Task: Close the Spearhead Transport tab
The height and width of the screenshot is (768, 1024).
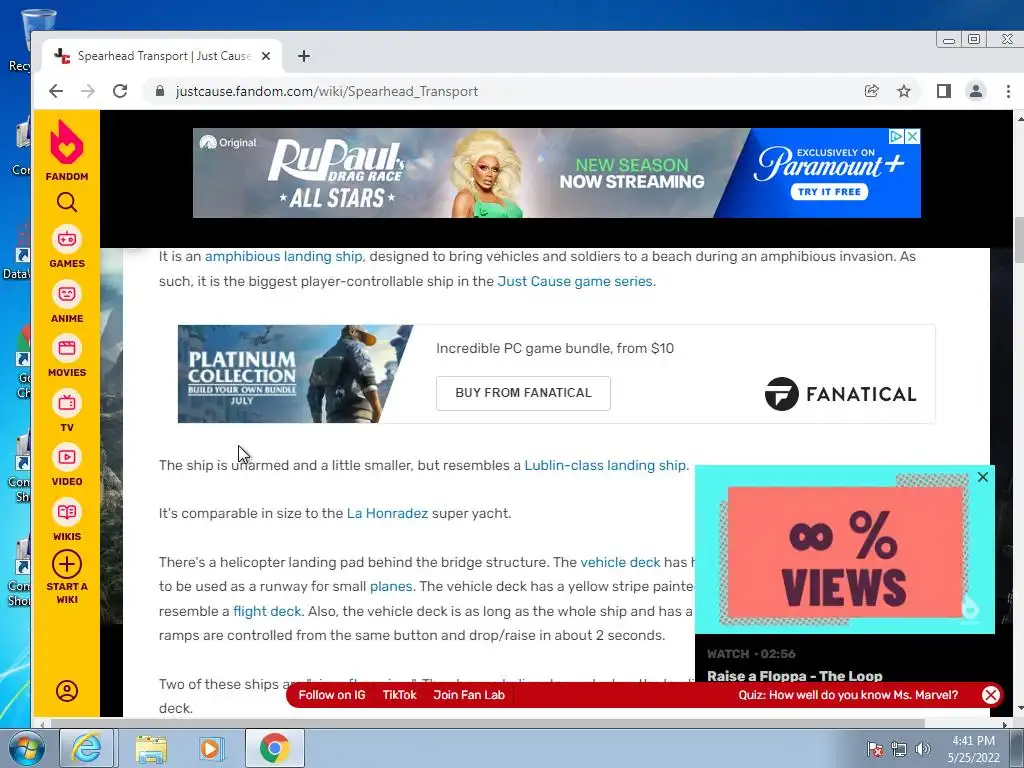Action: [266, 56]
